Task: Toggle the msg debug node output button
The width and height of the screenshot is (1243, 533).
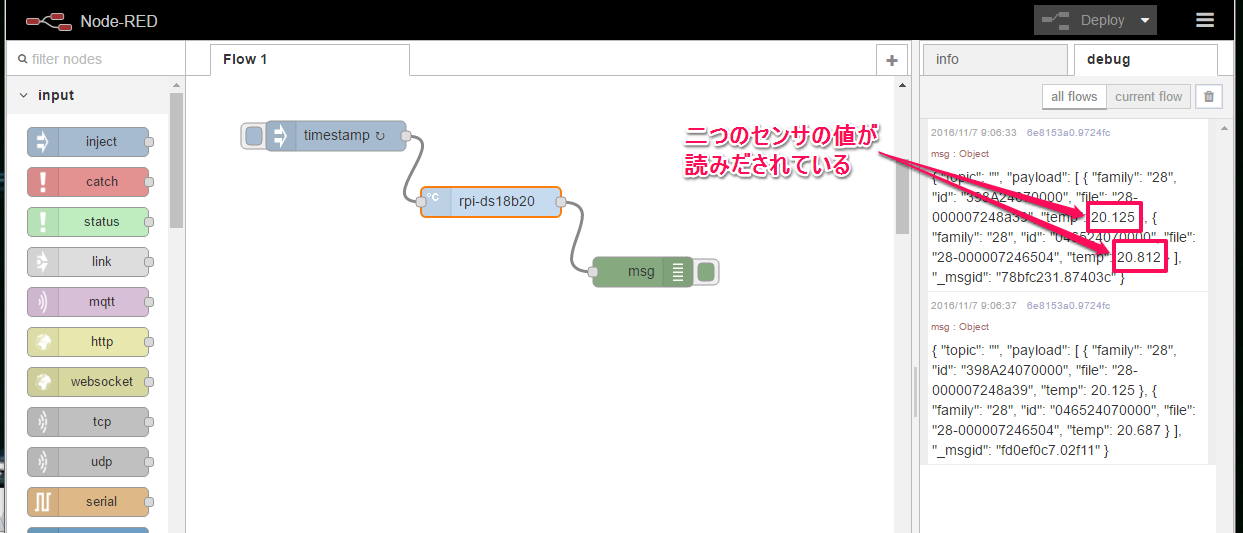Action: click(x=706, y=271)
